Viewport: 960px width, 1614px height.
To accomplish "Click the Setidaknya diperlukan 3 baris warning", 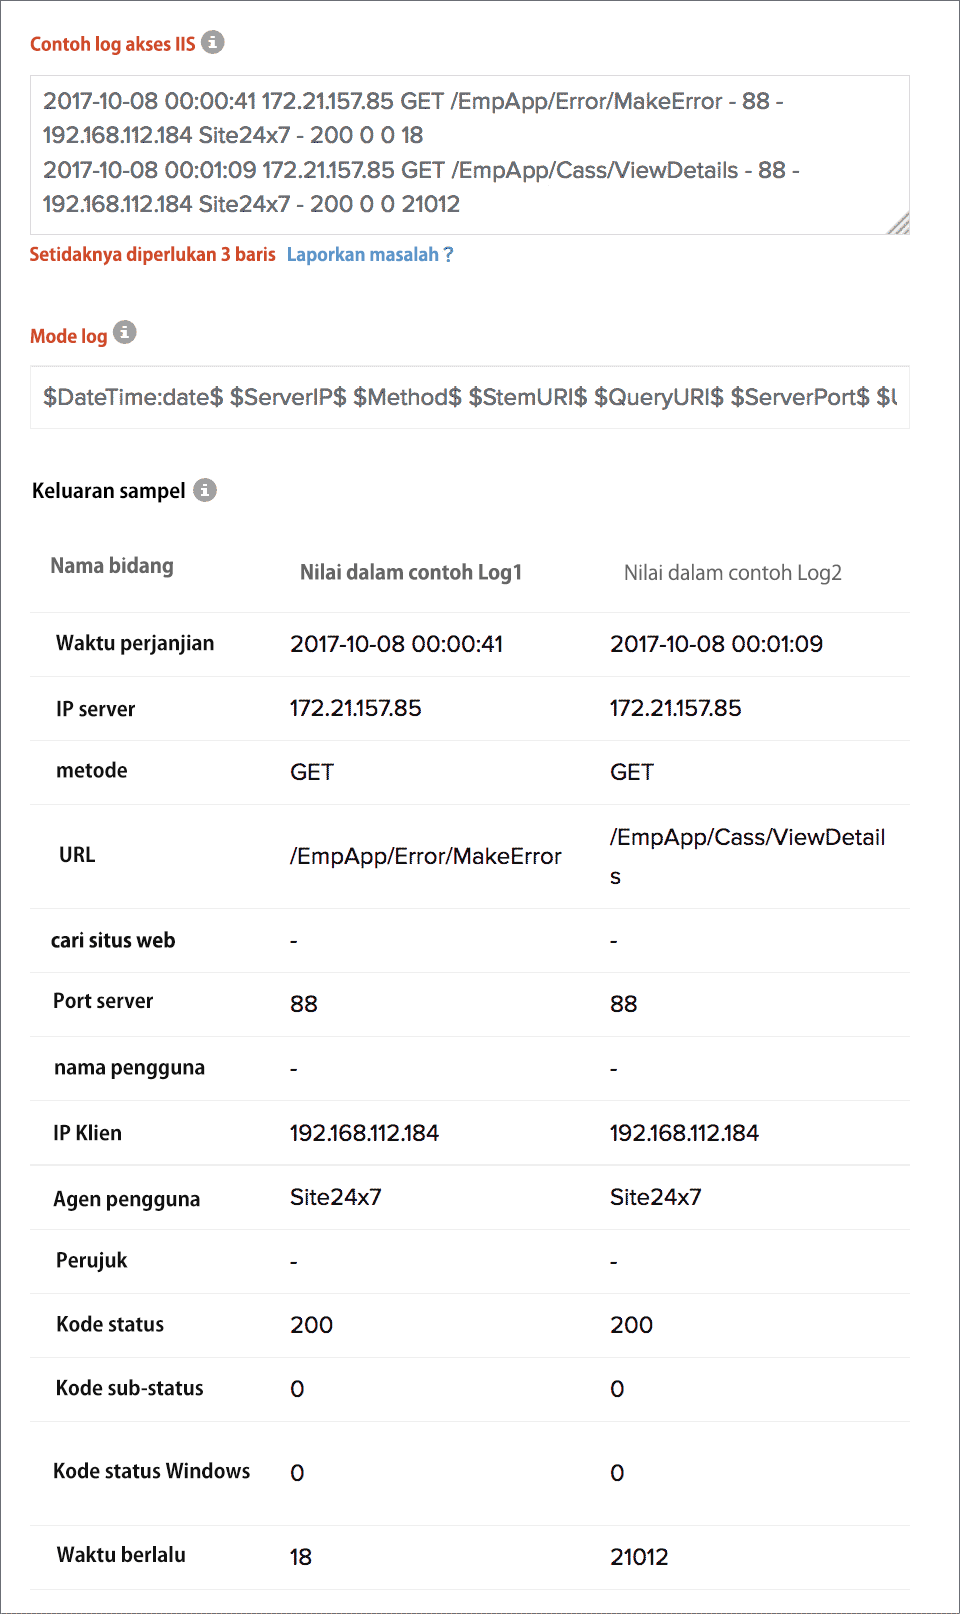I will pos(152,255).
